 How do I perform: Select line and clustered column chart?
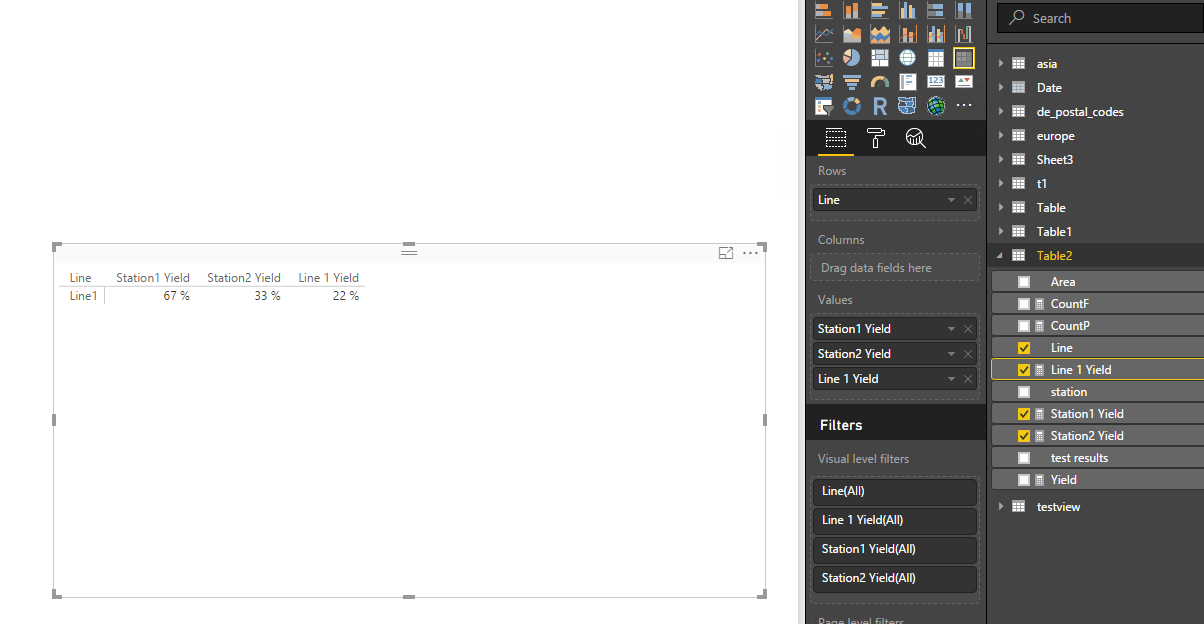point(936,34)
